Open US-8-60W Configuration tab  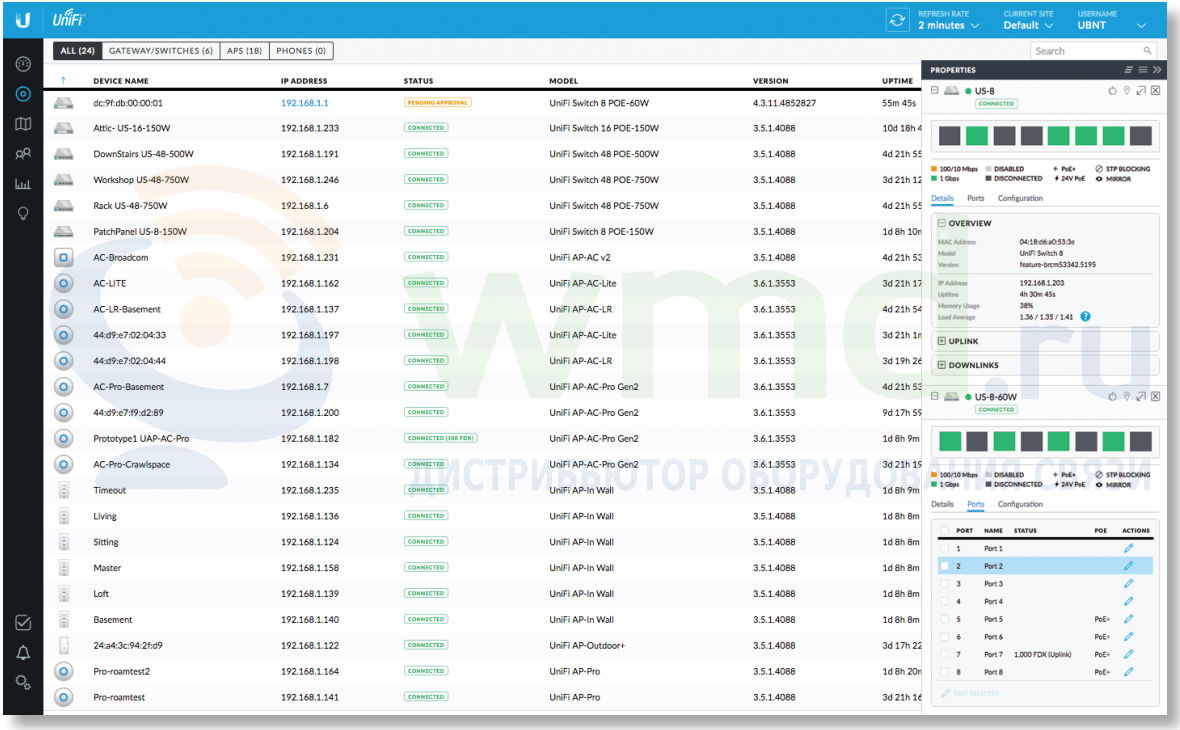(x=1020, y=504)
